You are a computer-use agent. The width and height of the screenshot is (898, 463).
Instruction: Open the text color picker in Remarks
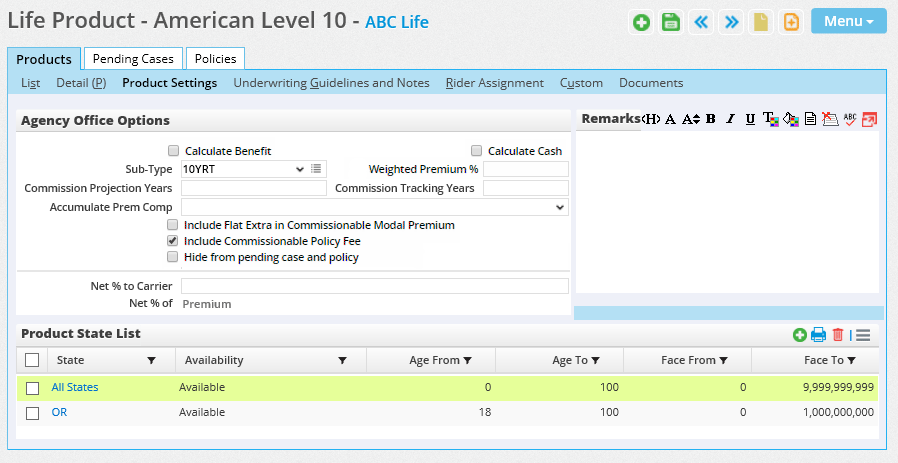(x=771, y=119)
